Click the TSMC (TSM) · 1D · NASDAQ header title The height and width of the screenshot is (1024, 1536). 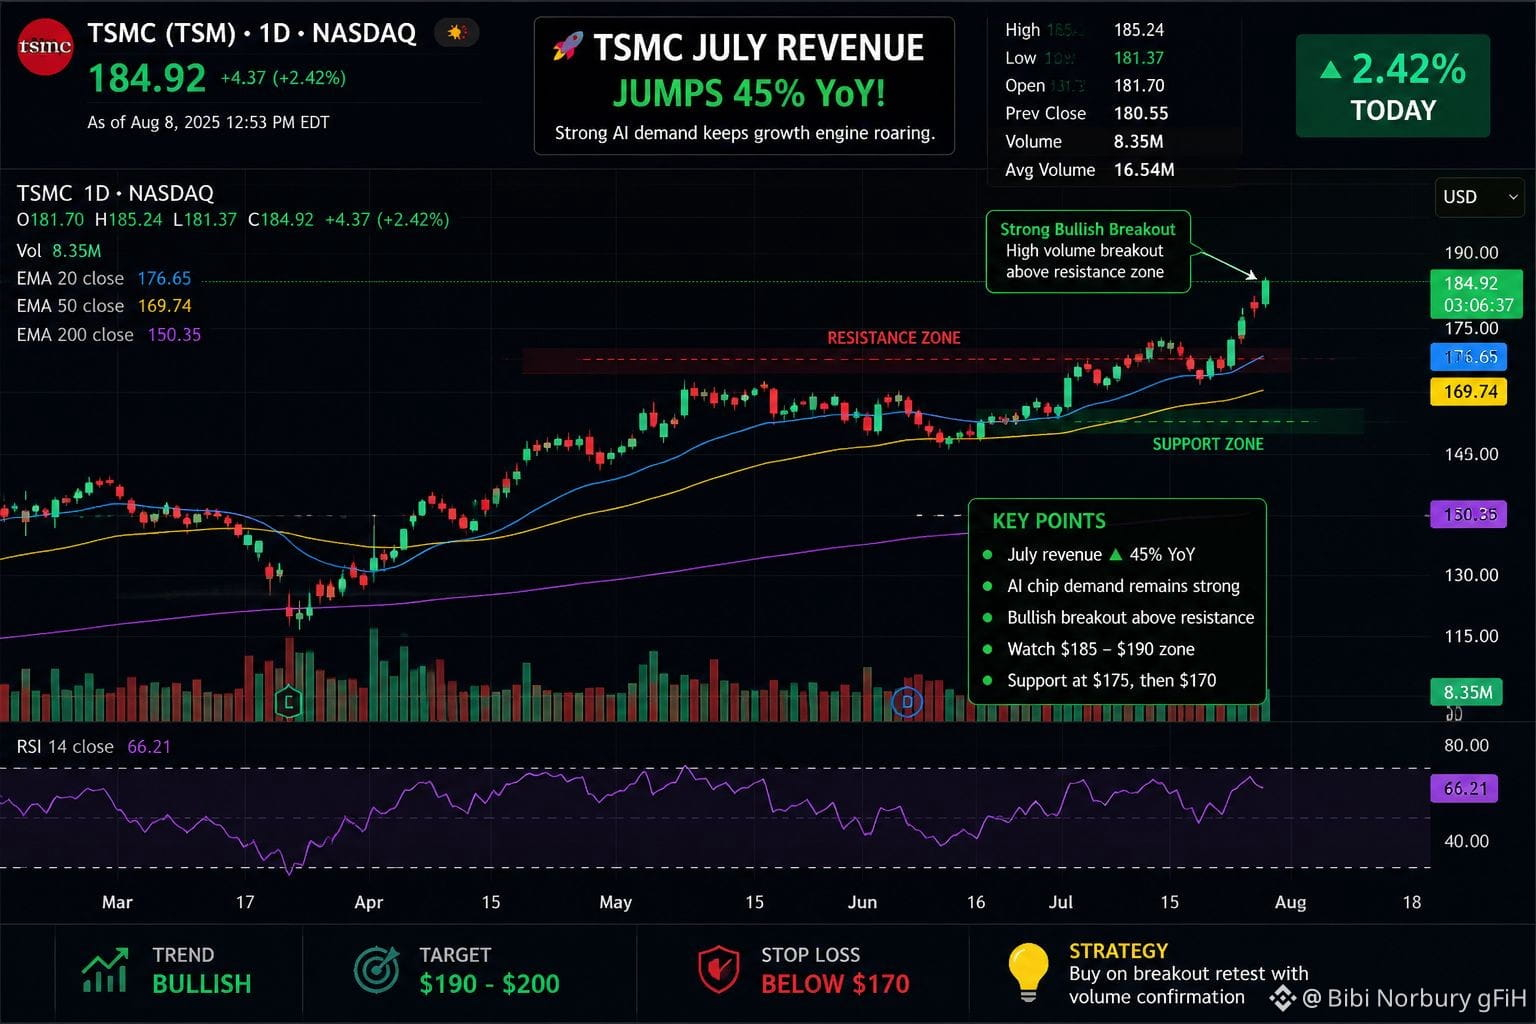tap(251, 33)
